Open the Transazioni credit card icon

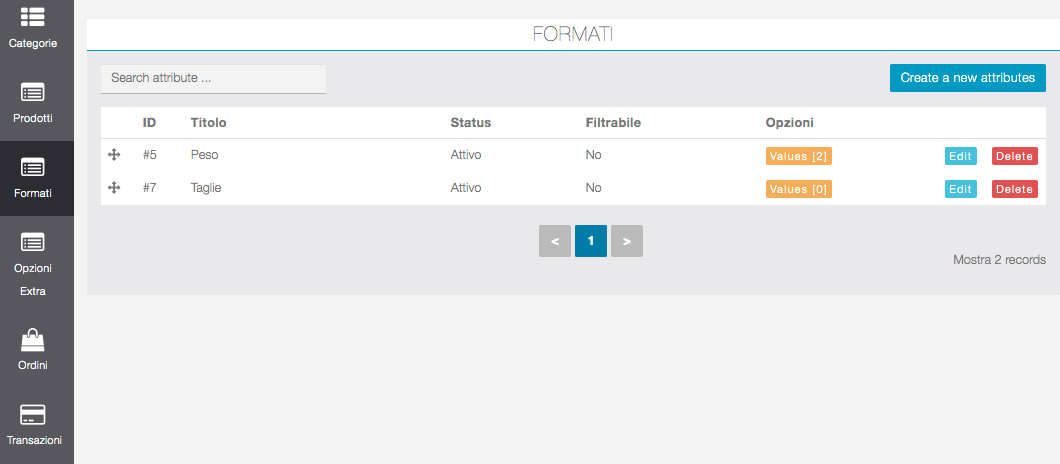(x=33, y=414)
